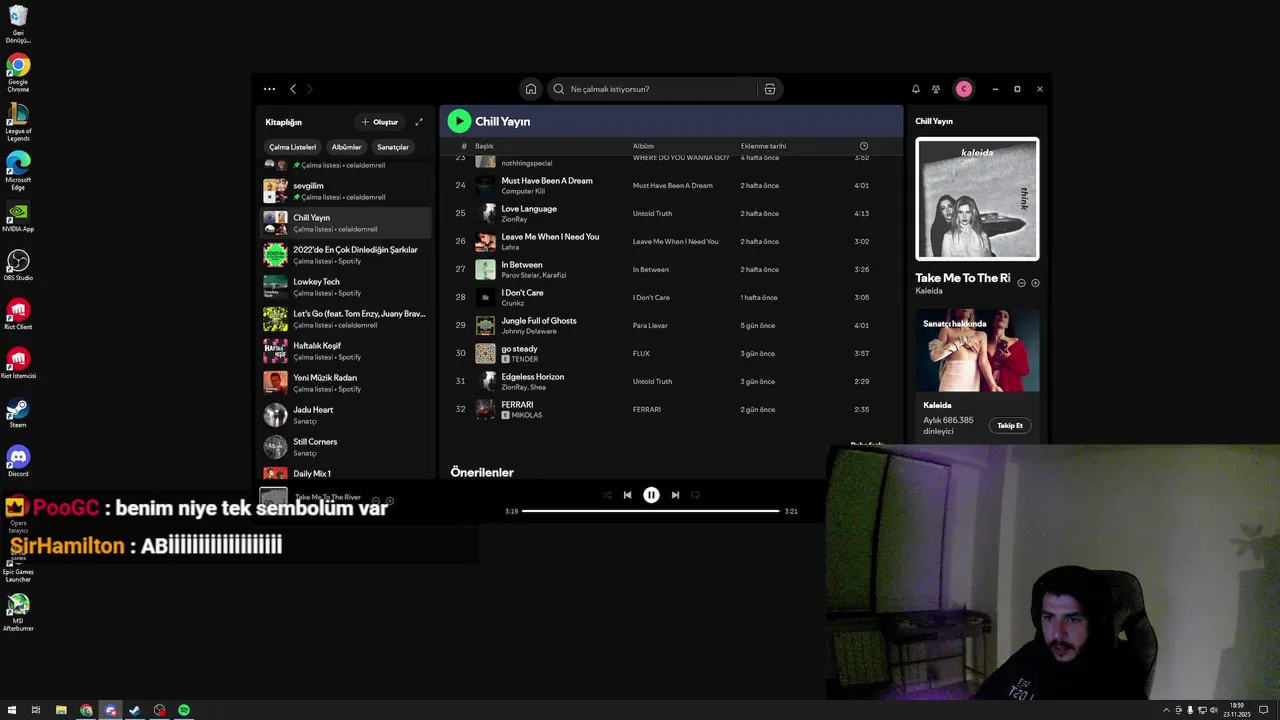This screenshot has width=1280, height=720.
Task: Open album link Untold Truth on row 25
Action: tap(653, 213)
